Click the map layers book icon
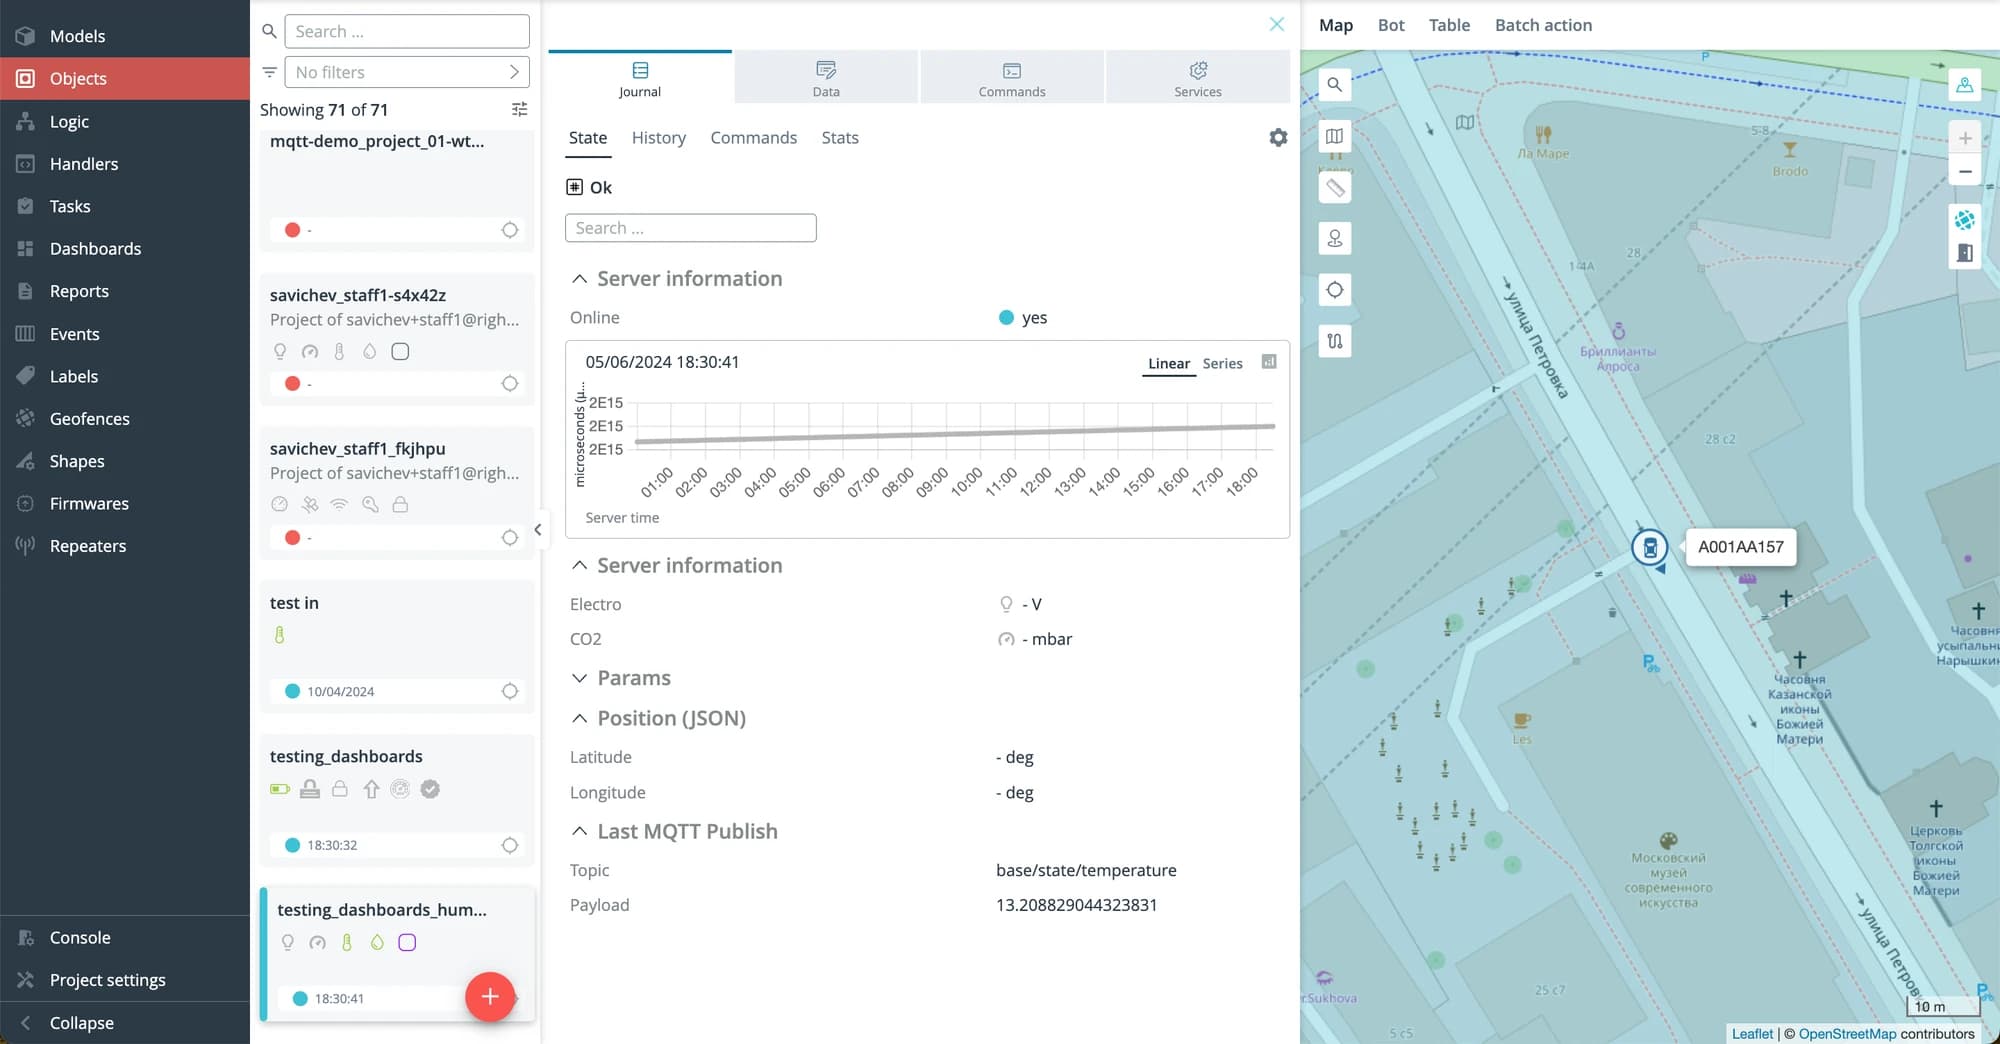The height and width of the screenshot is (1044, 2000). pyautogui.click(x=1335, y=137)
